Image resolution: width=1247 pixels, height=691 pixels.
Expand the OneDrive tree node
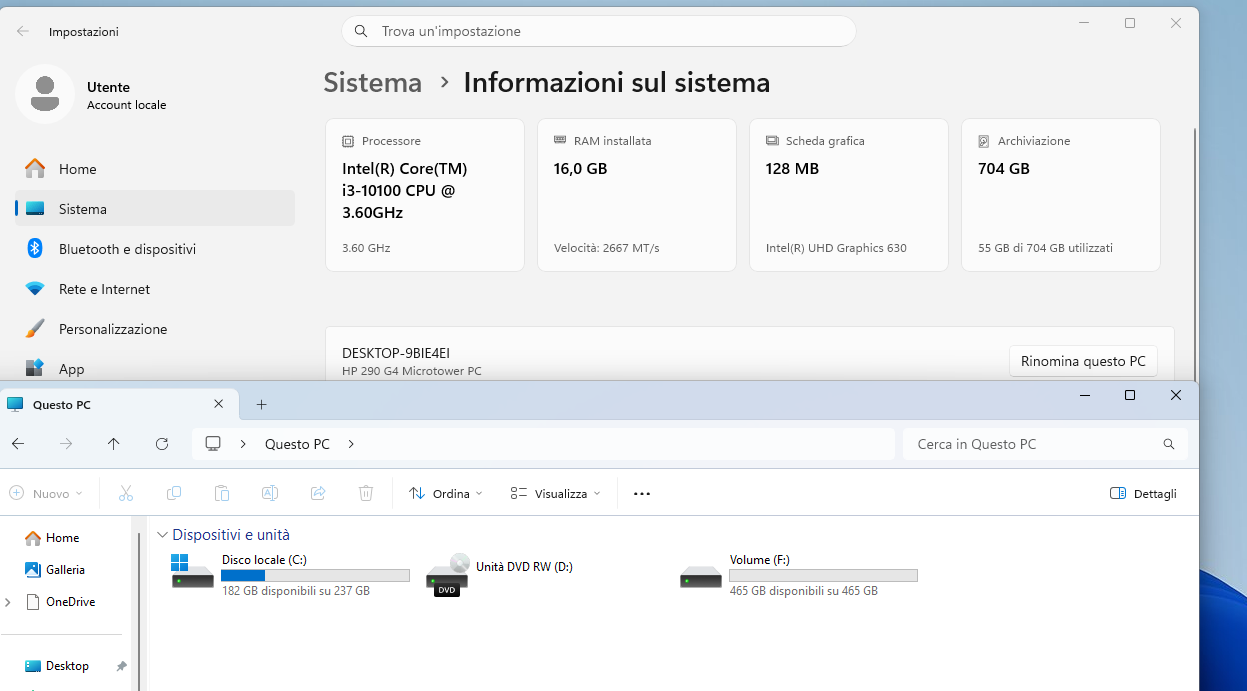[x=9, y=602]
